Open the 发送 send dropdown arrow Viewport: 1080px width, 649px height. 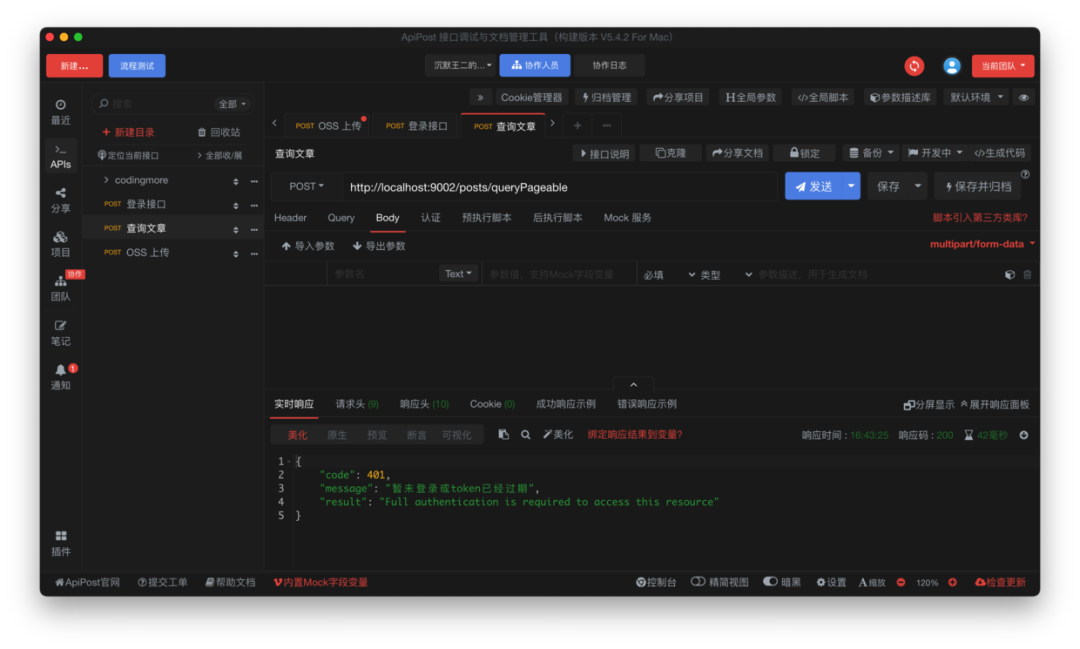[x=851, y=186]
